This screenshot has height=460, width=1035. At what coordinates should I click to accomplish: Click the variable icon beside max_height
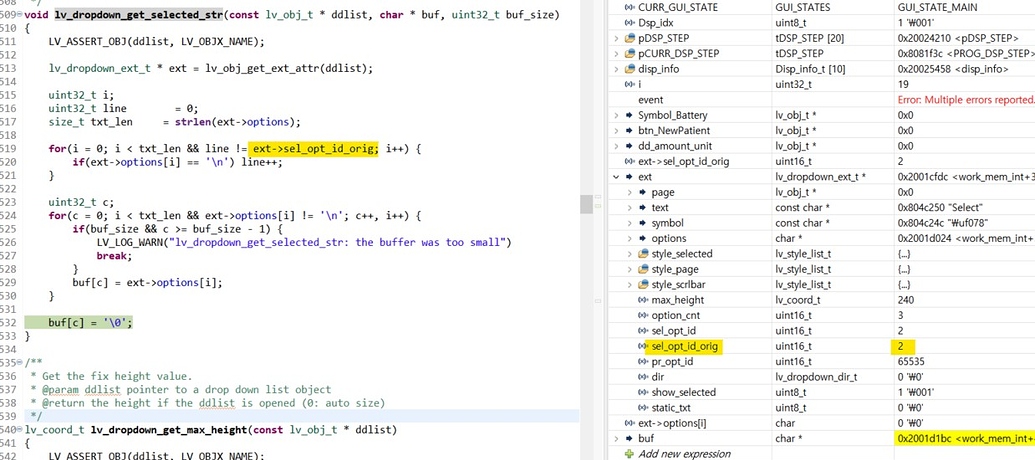coord(643,300)
